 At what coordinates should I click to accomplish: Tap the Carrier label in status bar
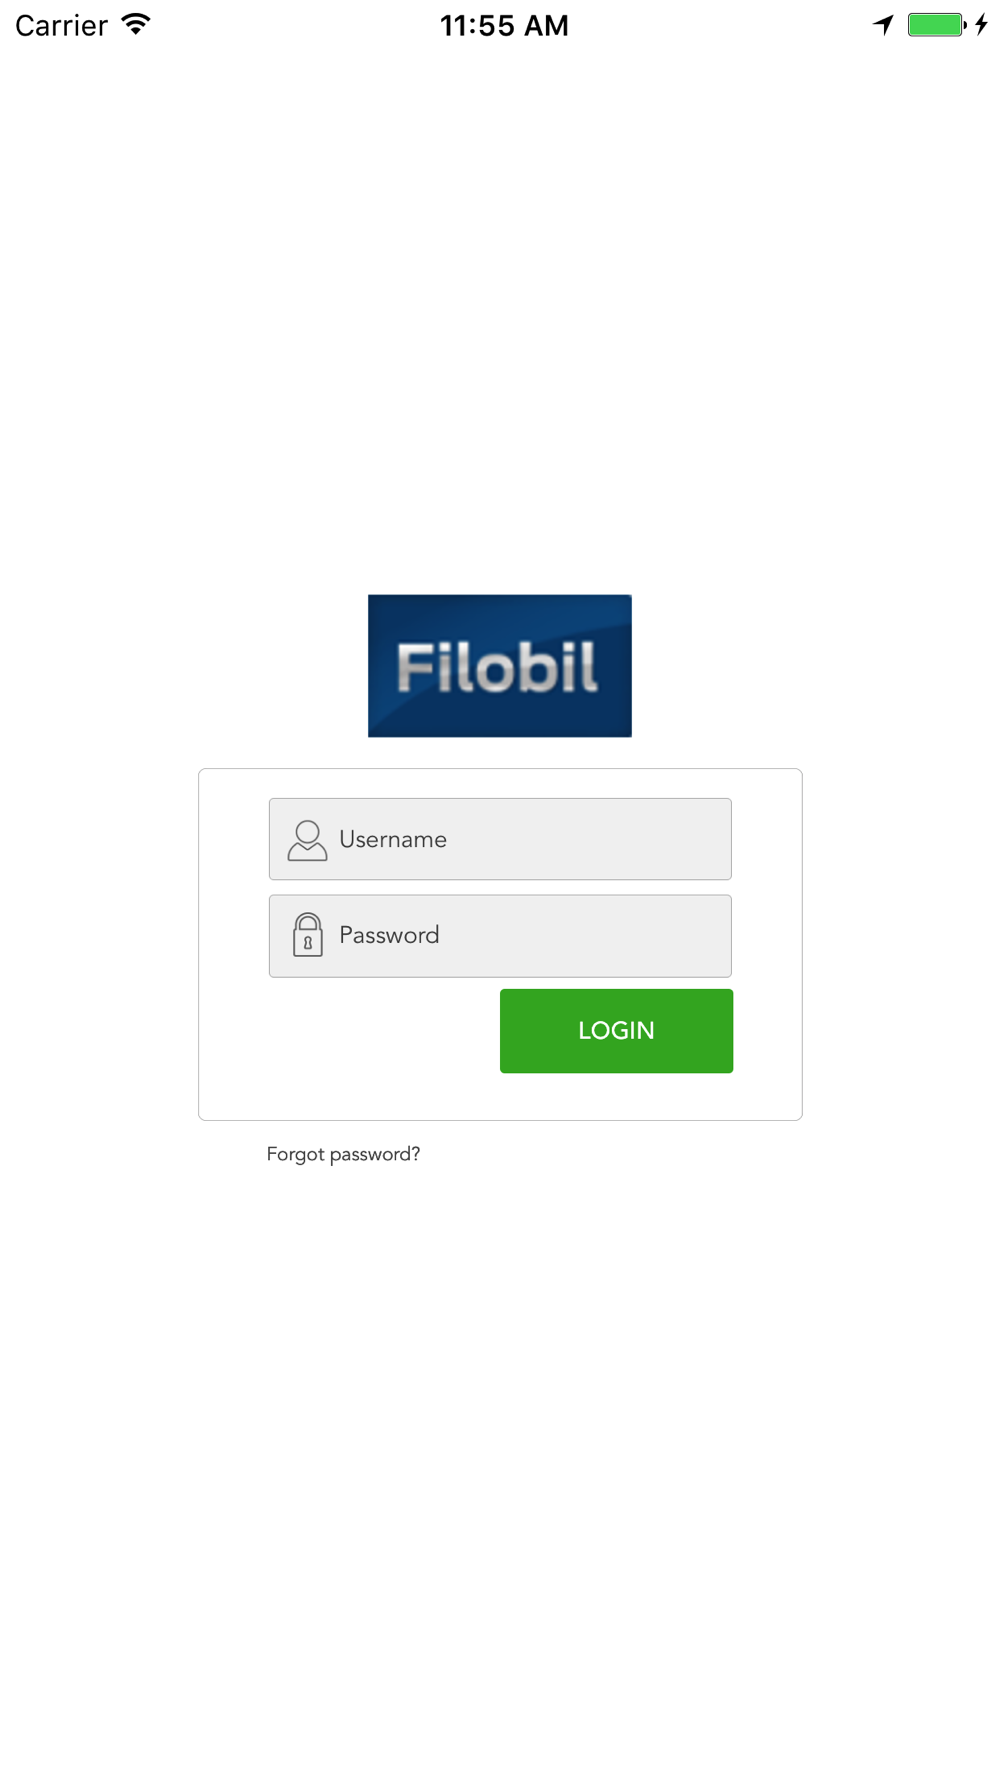pyautogui.click(x=61, y=25)
